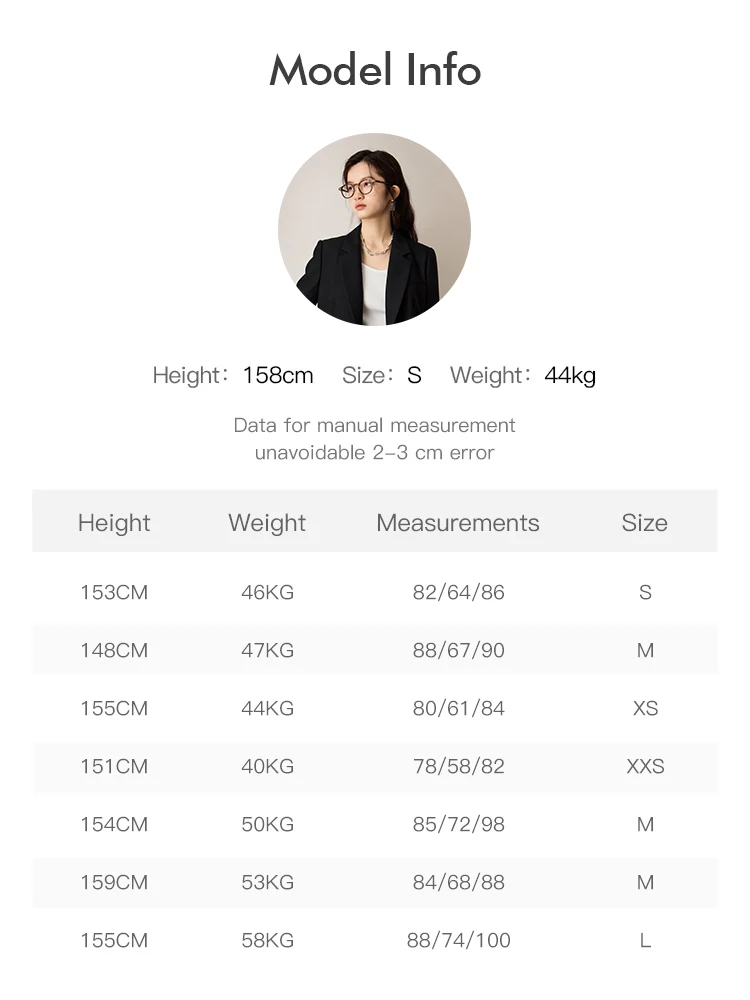Click the Height column header
Viewport: 750px width, 1000px height.
114,522
